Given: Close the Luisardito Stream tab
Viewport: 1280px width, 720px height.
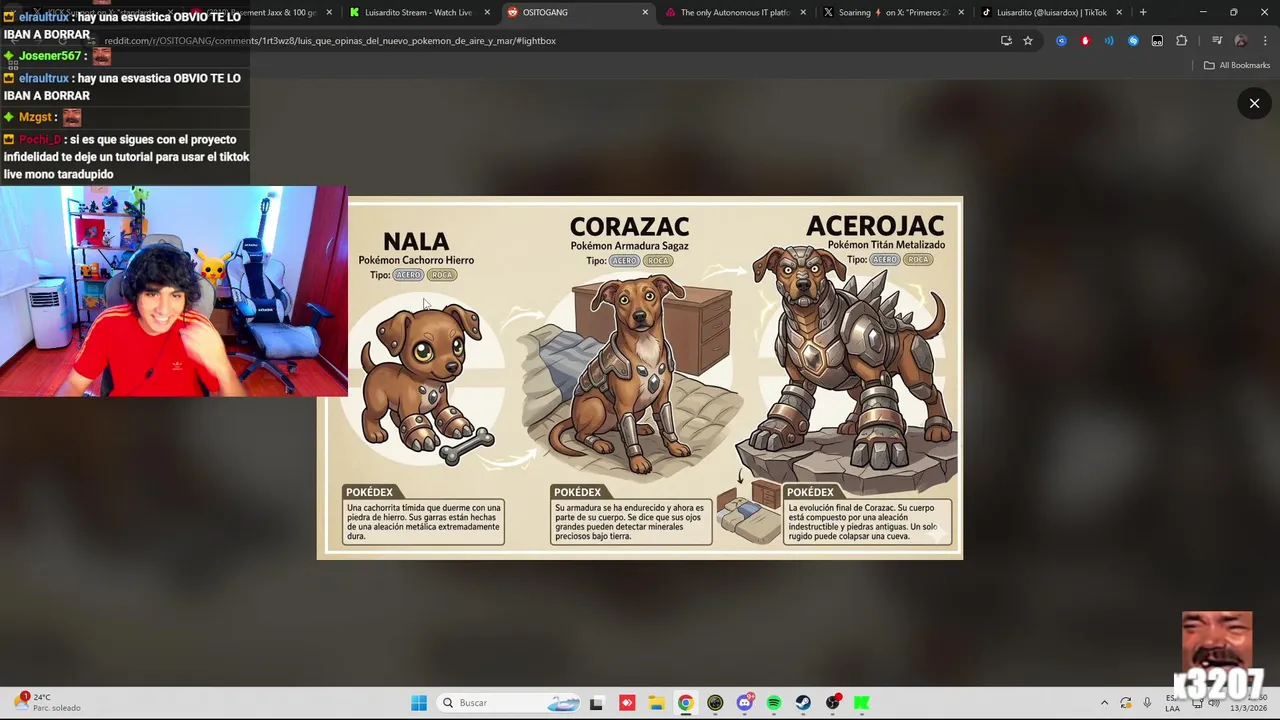Looking at the screenshot, I should tap(487, 12).
